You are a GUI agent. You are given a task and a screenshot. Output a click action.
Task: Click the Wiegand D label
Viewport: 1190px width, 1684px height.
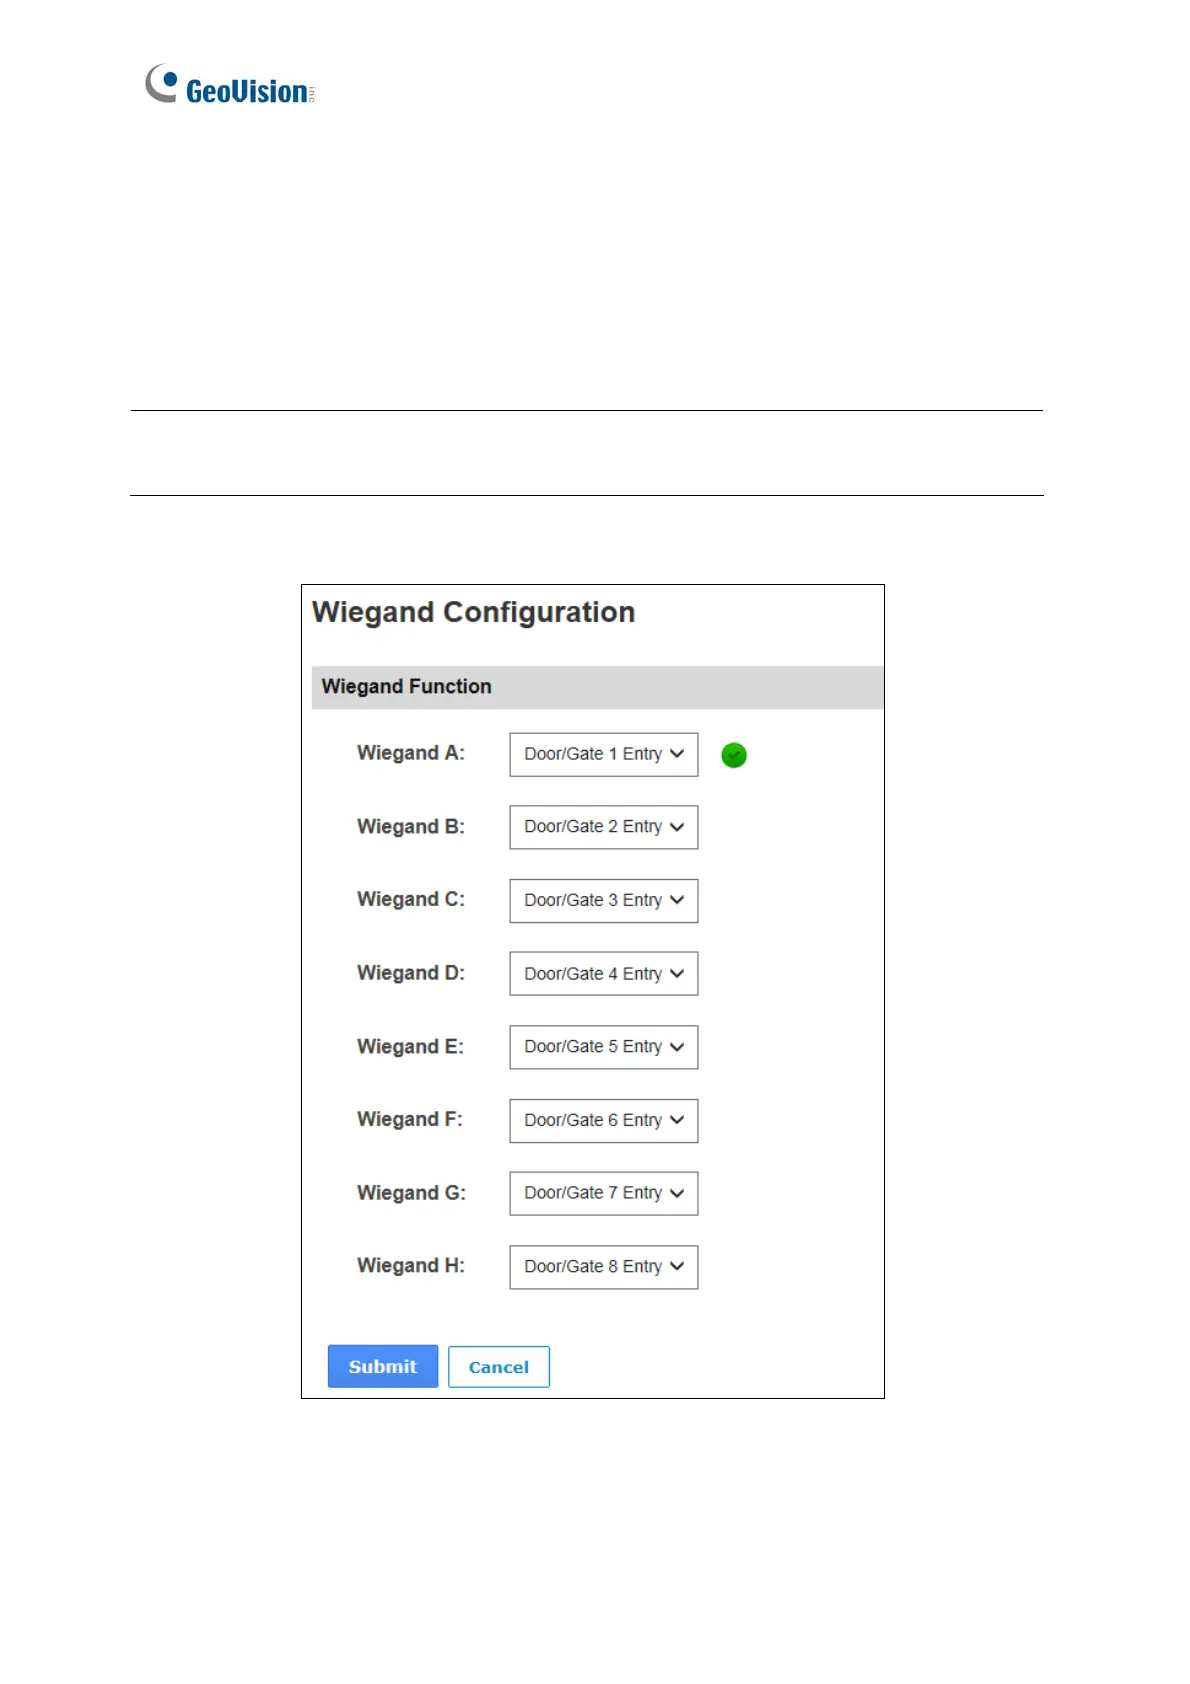coord(411,973)
